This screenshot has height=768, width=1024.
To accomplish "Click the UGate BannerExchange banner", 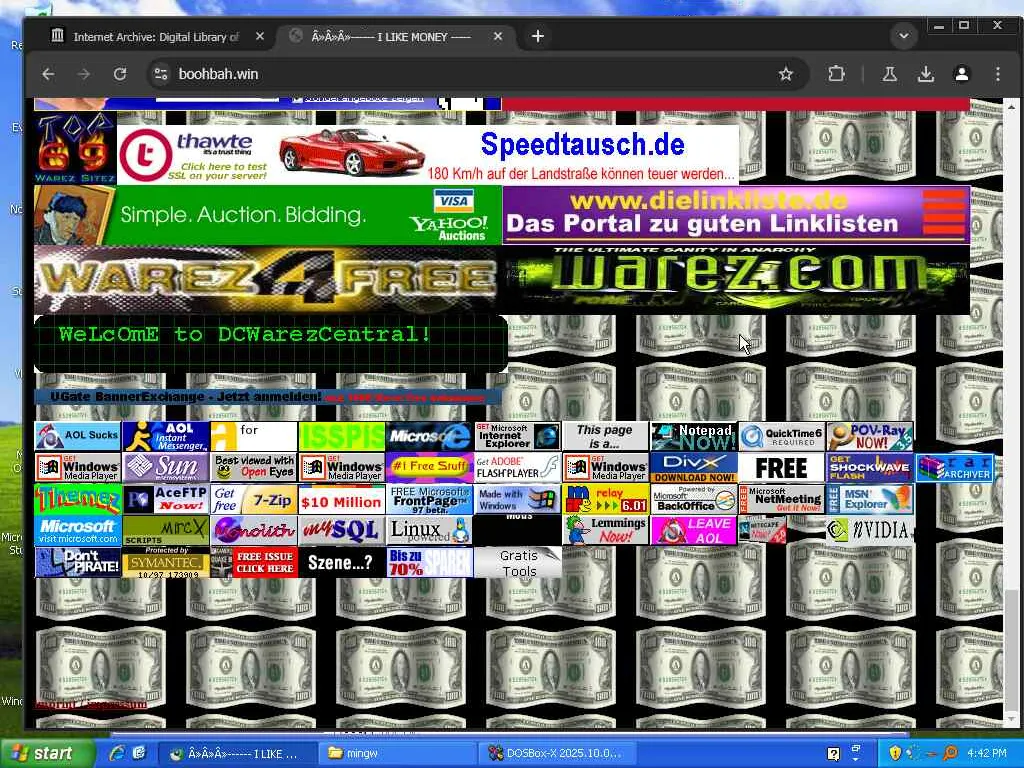I will pos(268,397).
